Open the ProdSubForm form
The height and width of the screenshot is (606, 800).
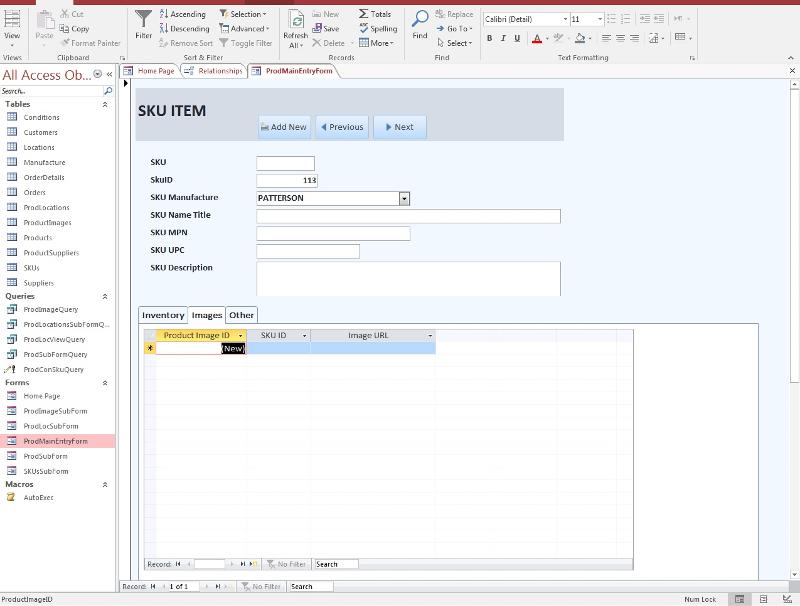pyautogui.click(x=45, y=456)
